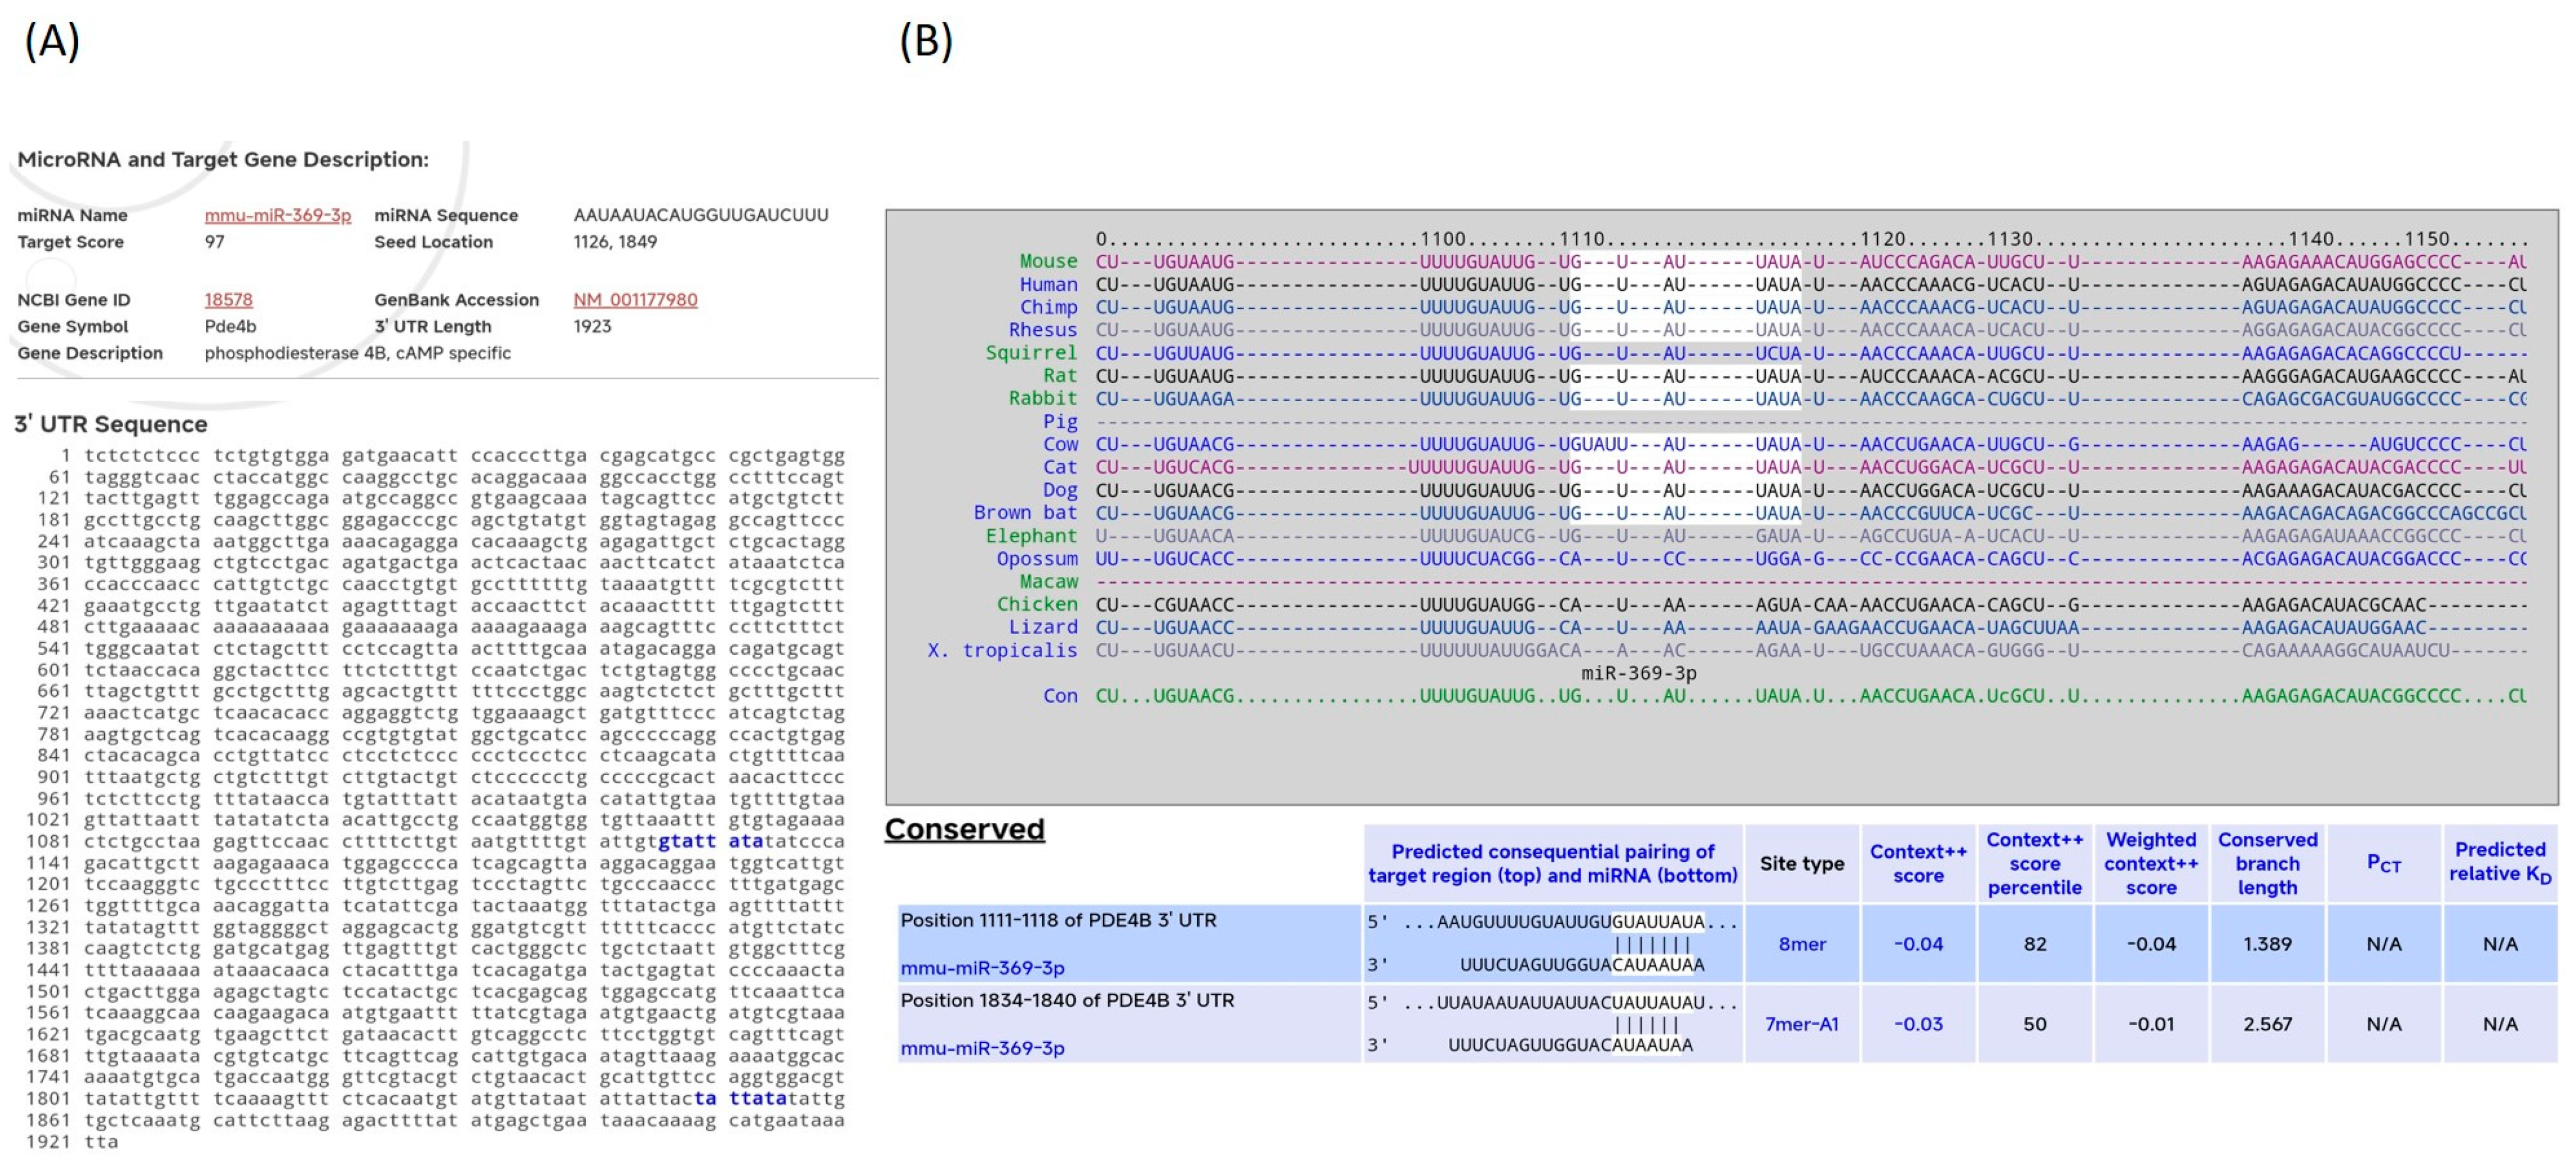Click the 8mer site type link
The height and width of the screenshot is (1171, 2576).
coord(1801,944)
